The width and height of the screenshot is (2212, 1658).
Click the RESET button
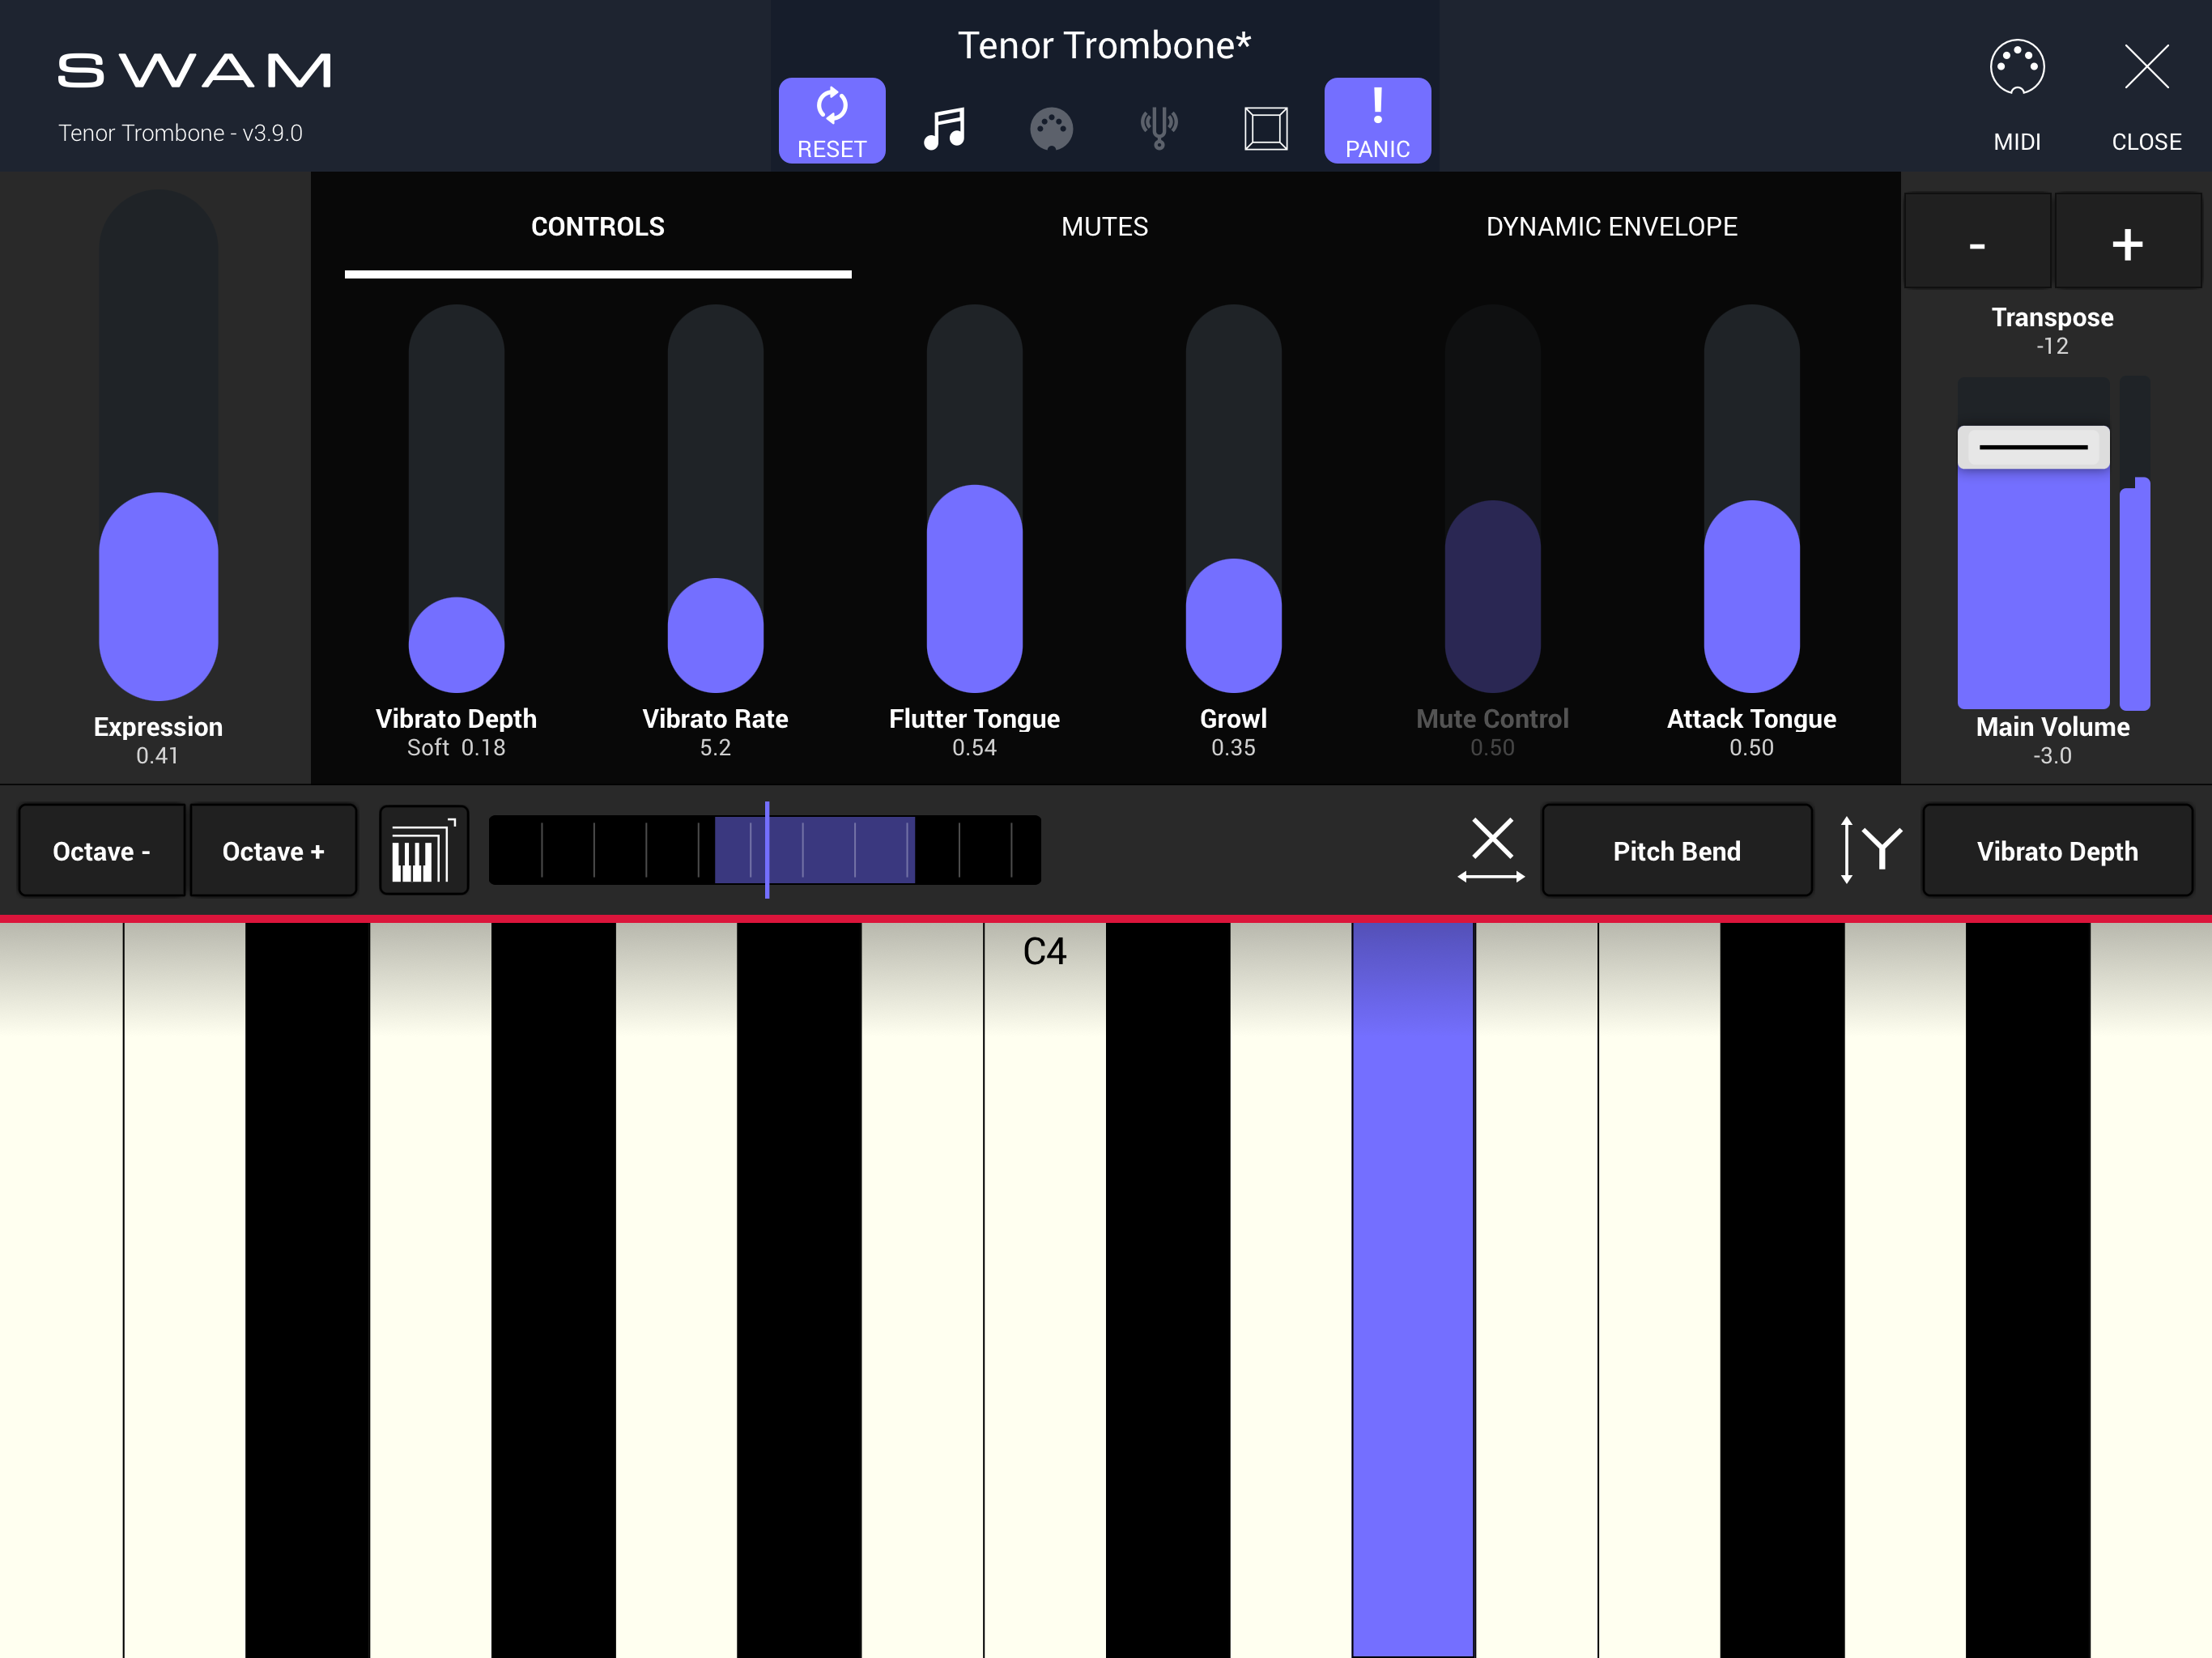pyautogui.click(x=831, y=120)
